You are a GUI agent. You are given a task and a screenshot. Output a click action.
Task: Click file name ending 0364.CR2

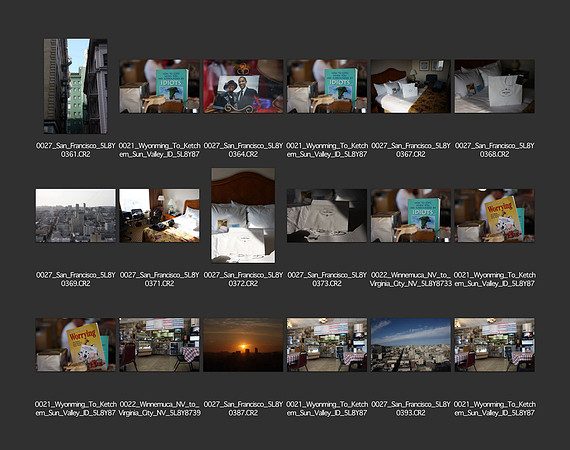(x=243, y=150)
